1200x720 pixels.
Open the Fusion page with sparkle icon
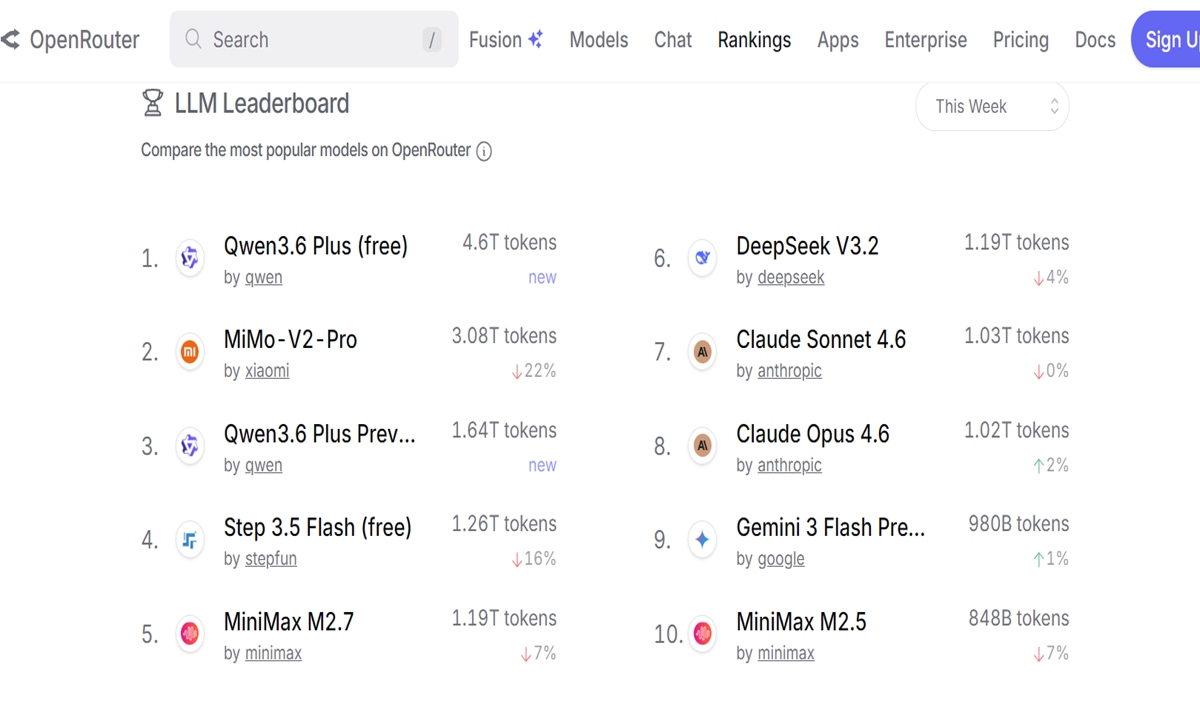[506, 39]
